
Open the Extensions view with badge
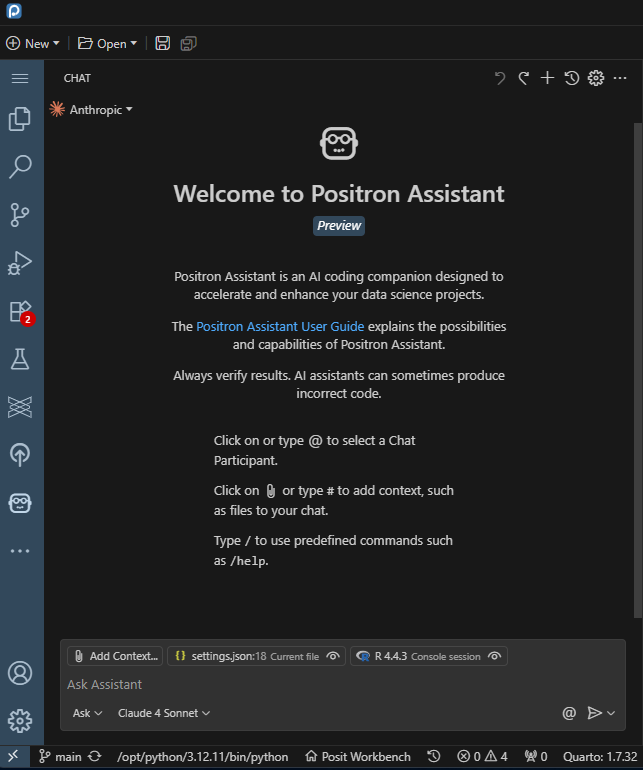[20, 311]
